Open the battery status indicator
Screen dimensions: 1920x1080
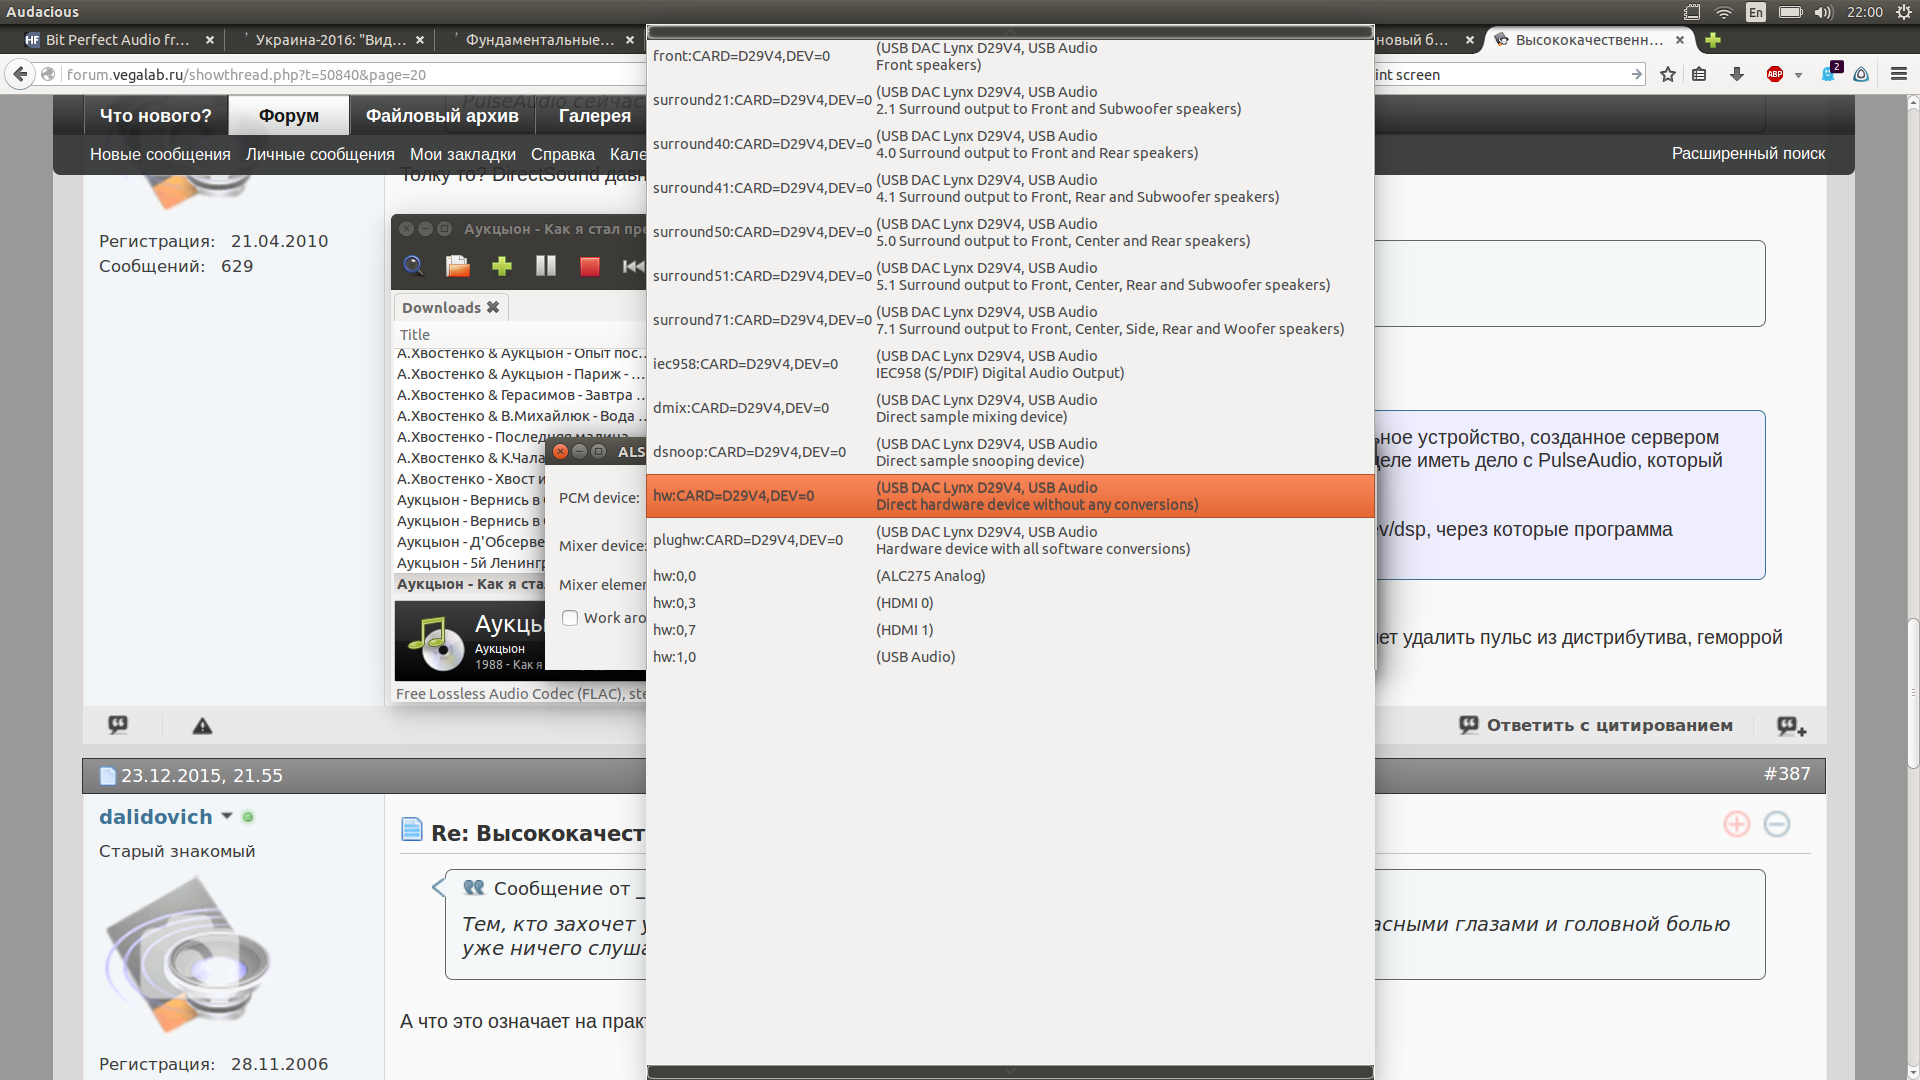pyautogui.click(x=1790, y=12)
